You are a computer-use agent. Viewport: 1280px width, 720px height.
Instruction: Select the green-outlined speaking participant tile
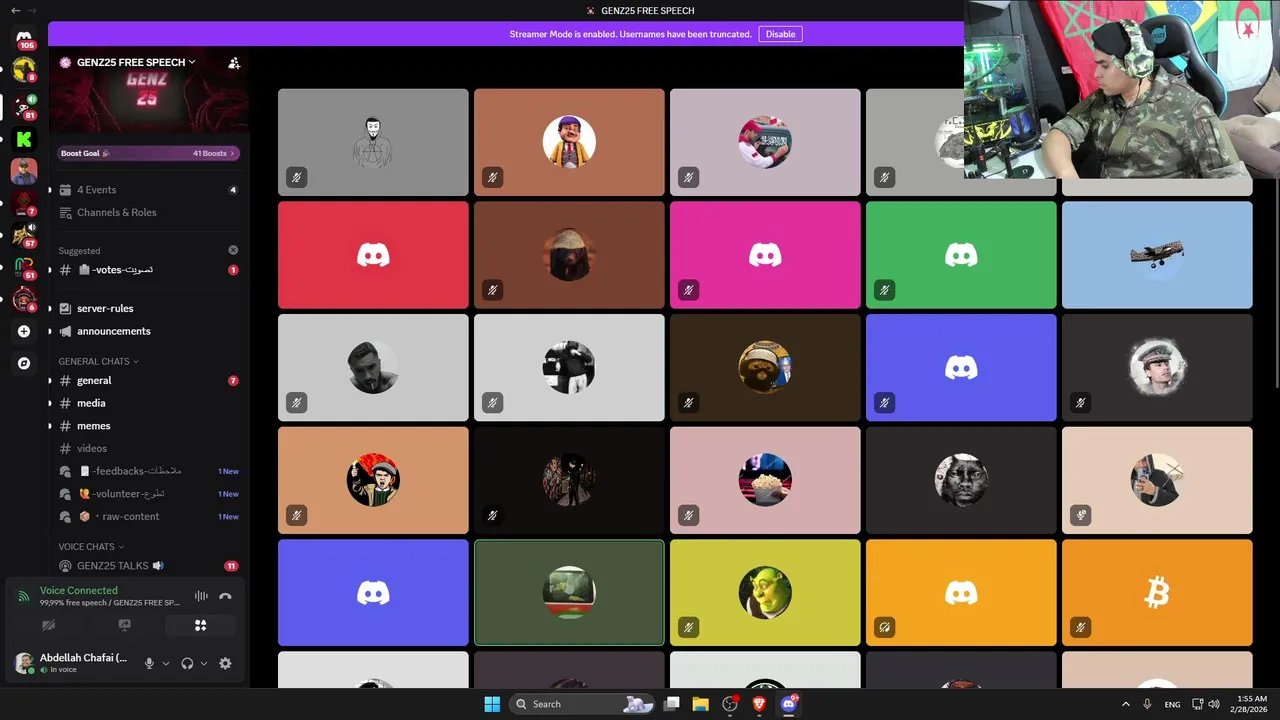[x=569, y=593]
